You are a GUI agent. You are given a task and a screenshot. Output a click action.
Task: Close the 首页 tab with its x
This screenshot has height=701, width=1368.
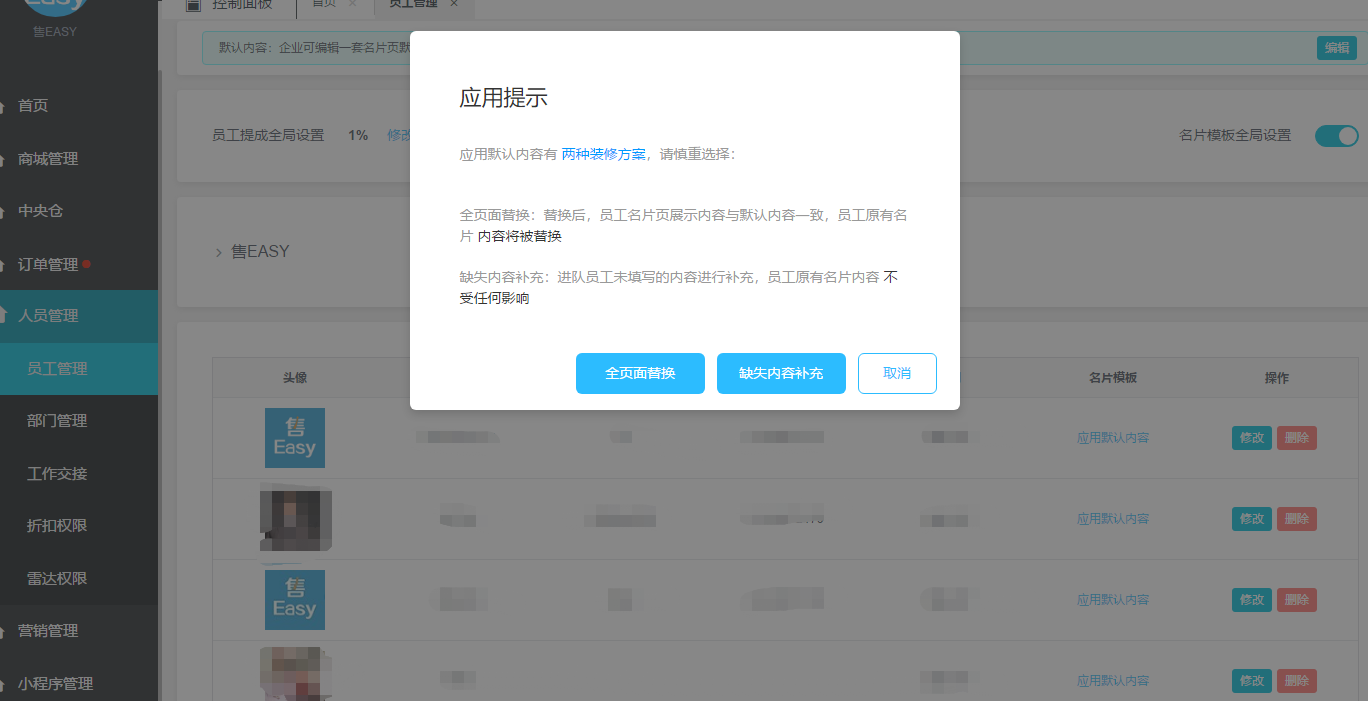[352, 4]
